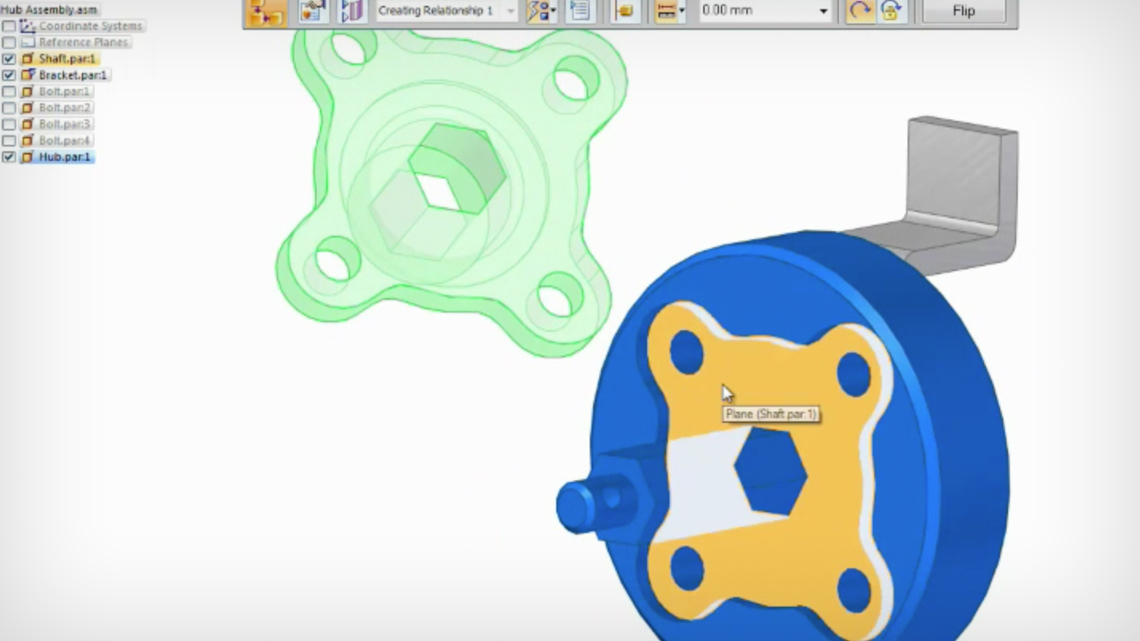Click the reference planes display icon

[x=351, y=11]
